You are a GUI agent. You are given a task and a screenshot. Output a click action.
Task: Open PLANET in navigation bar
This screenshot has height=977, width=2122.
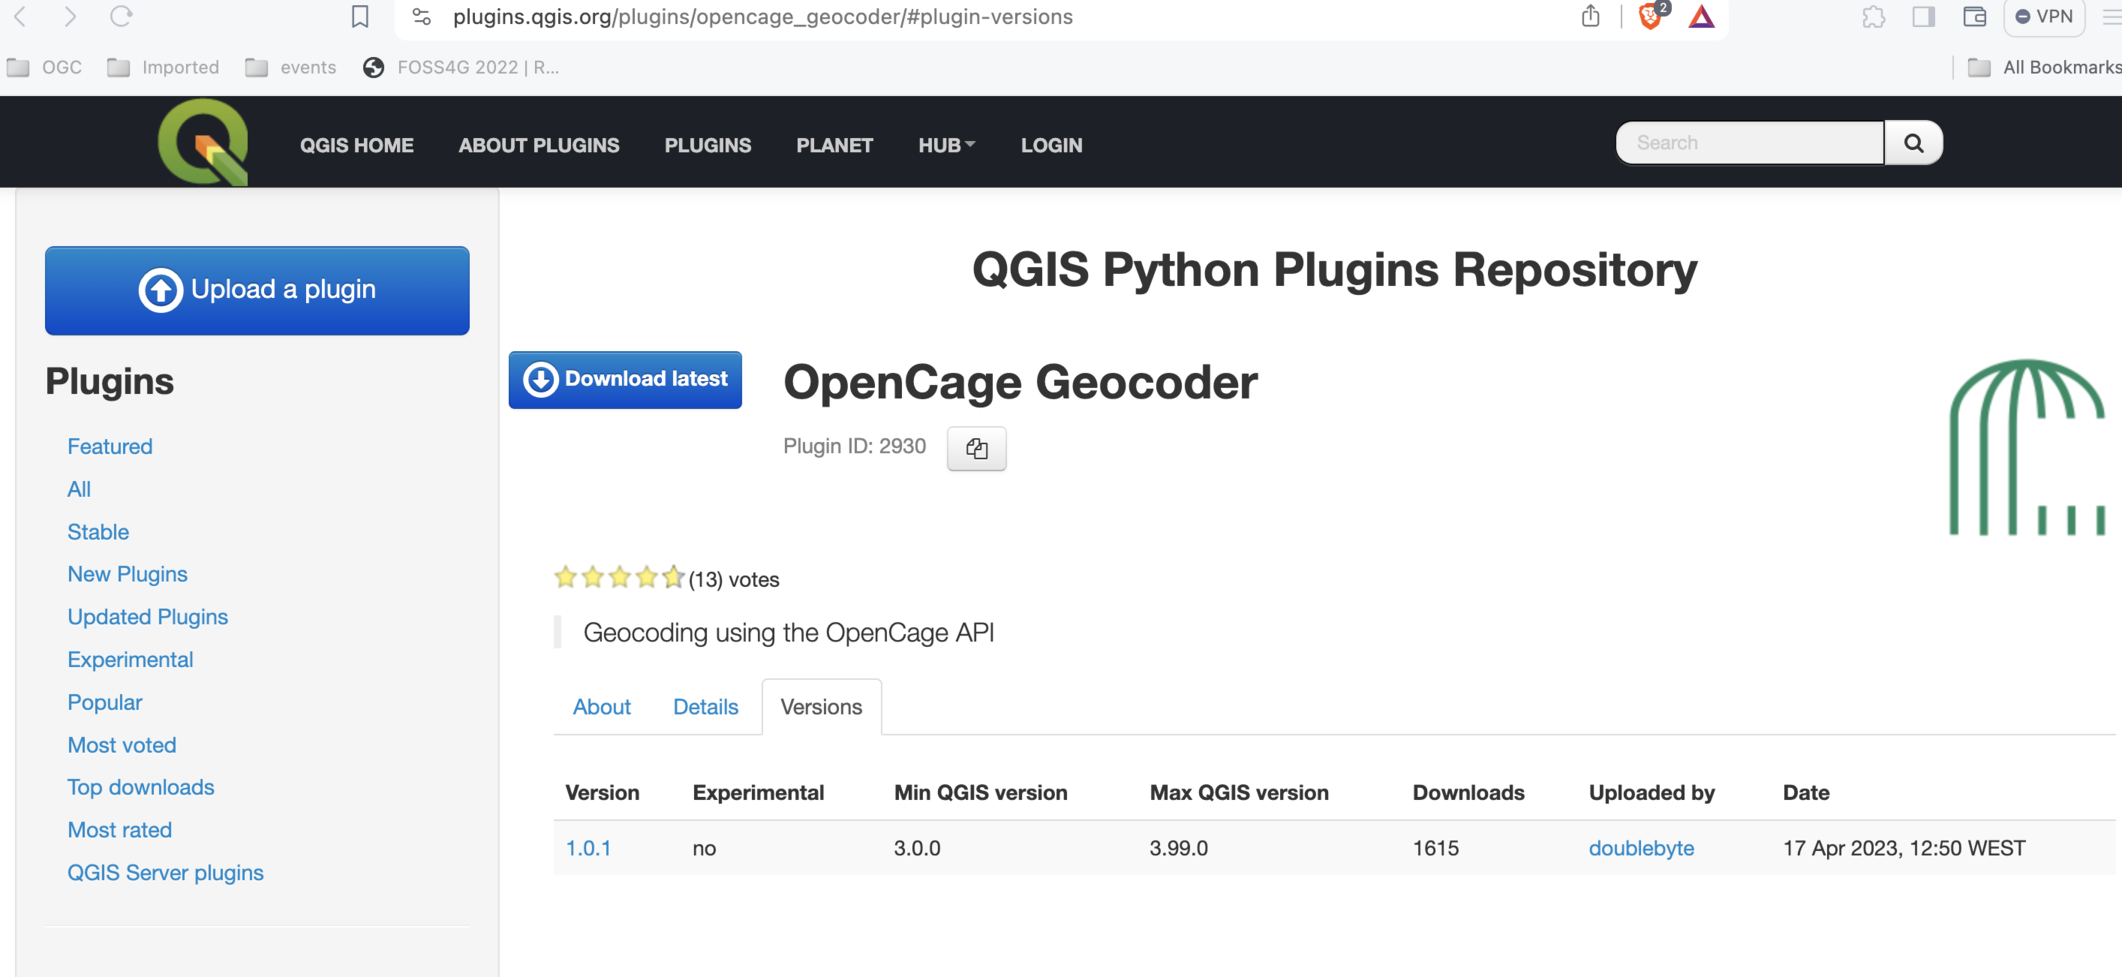pyautogui.click(x=835, y=145)
